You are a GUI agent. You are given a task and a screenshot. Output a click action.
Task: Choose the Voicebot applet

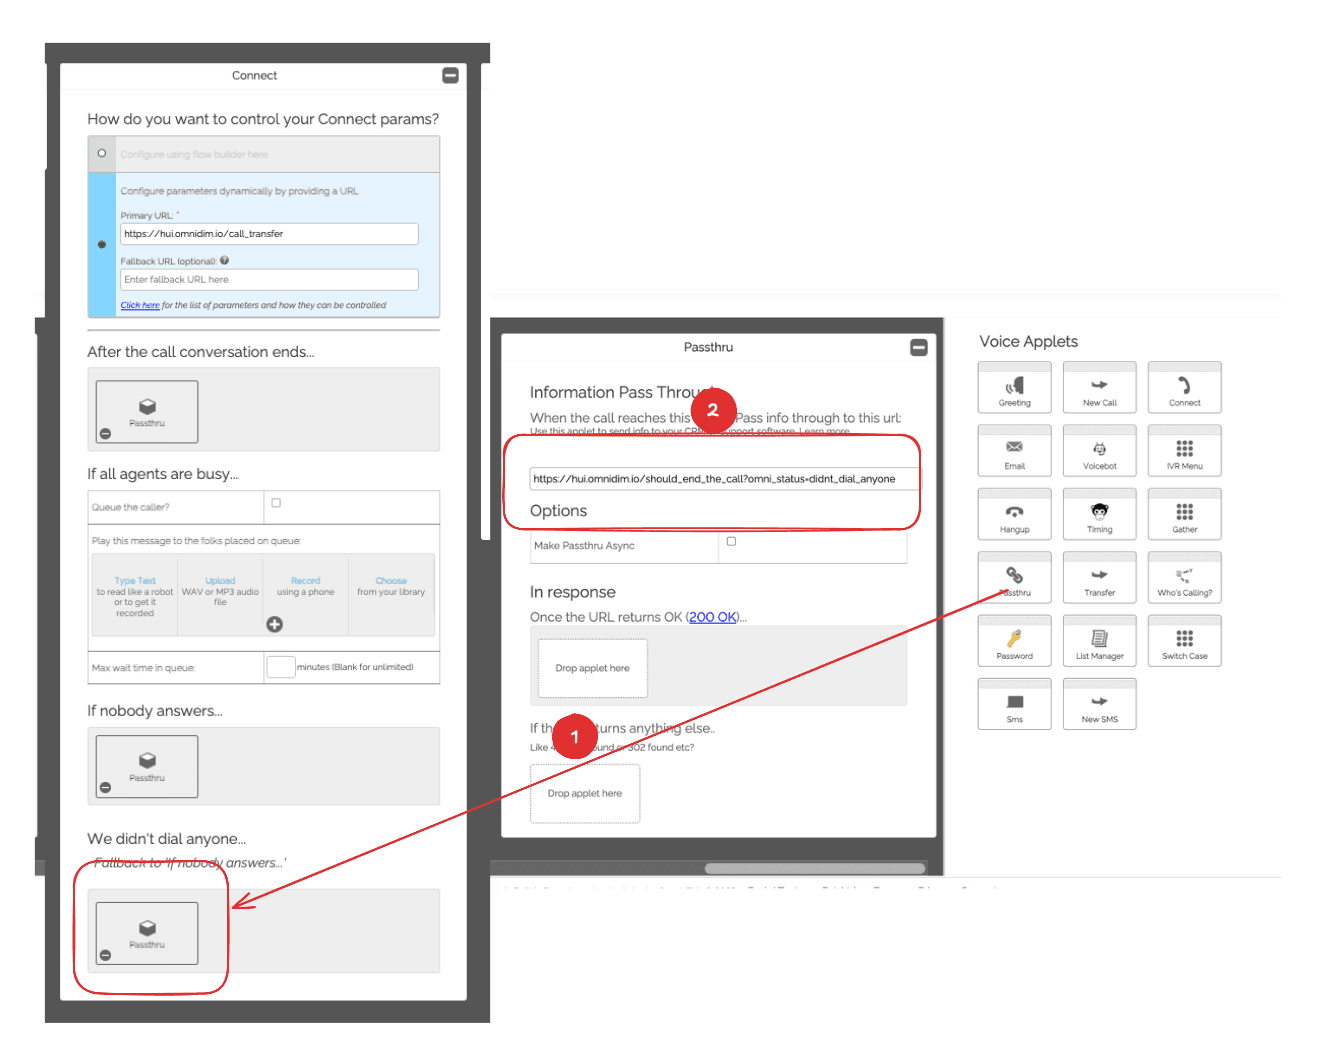[1099, 451]
